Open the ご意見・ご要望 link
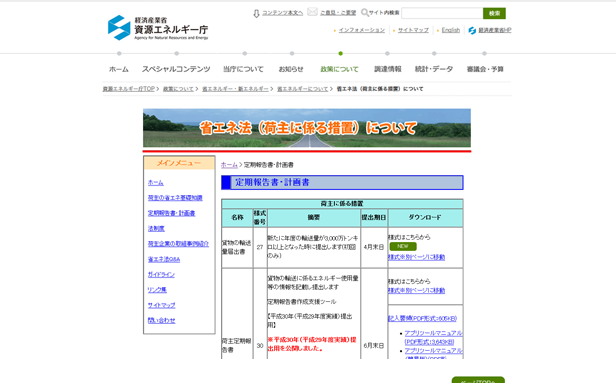The image size is (616, 383). point(338,13)
